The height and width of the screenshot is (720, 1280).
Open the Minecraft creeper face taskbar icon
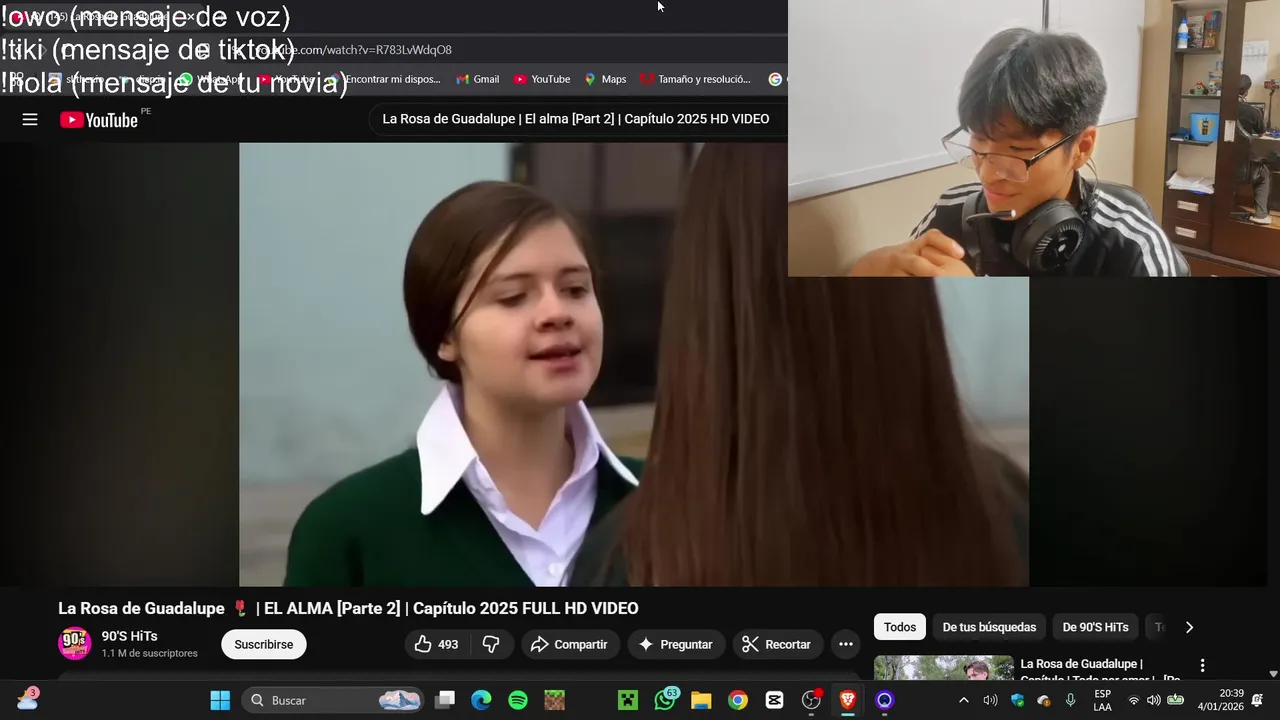pos(628,700)
